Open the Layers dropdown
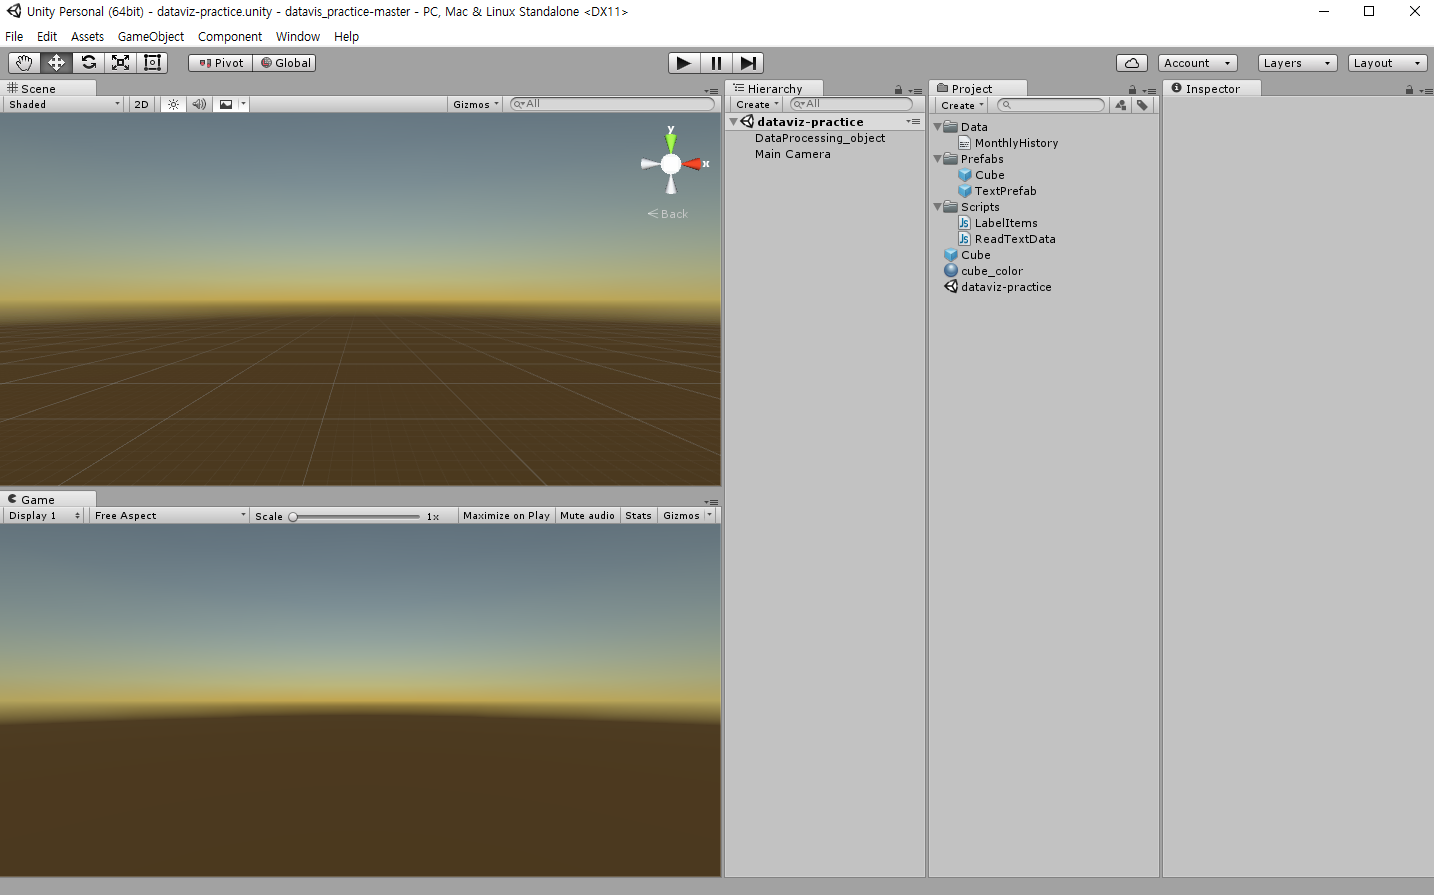 1297,63
